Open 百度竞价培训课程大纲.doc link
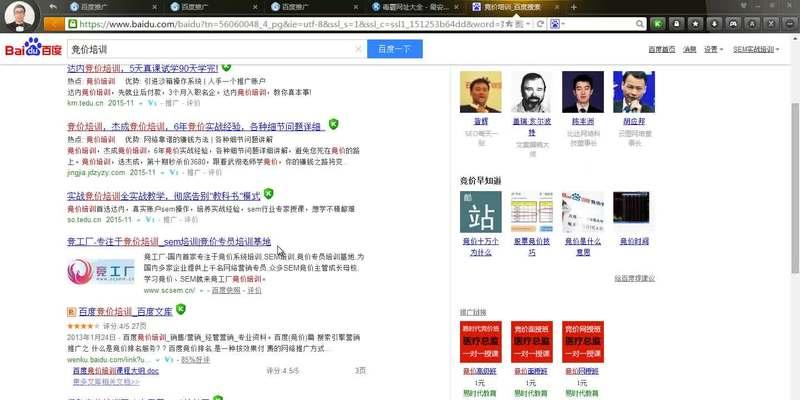The height and width of the screenshot is (400, 800). click(x=116, y=371)
